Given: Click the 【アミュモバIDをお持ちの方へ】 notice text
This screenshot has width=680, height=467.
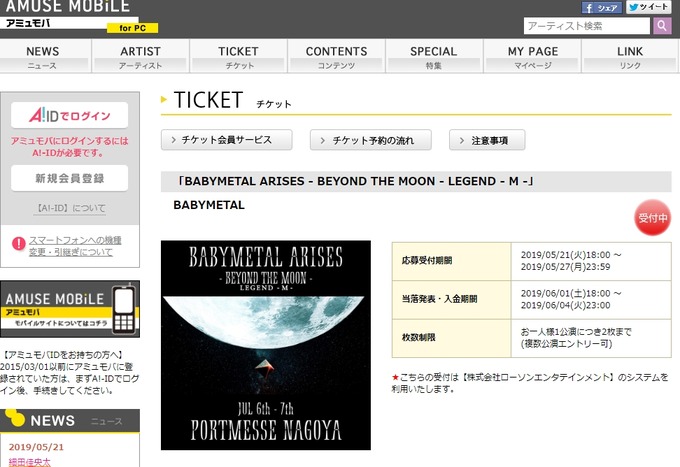Looking at the screenshot, I should 69,373.
